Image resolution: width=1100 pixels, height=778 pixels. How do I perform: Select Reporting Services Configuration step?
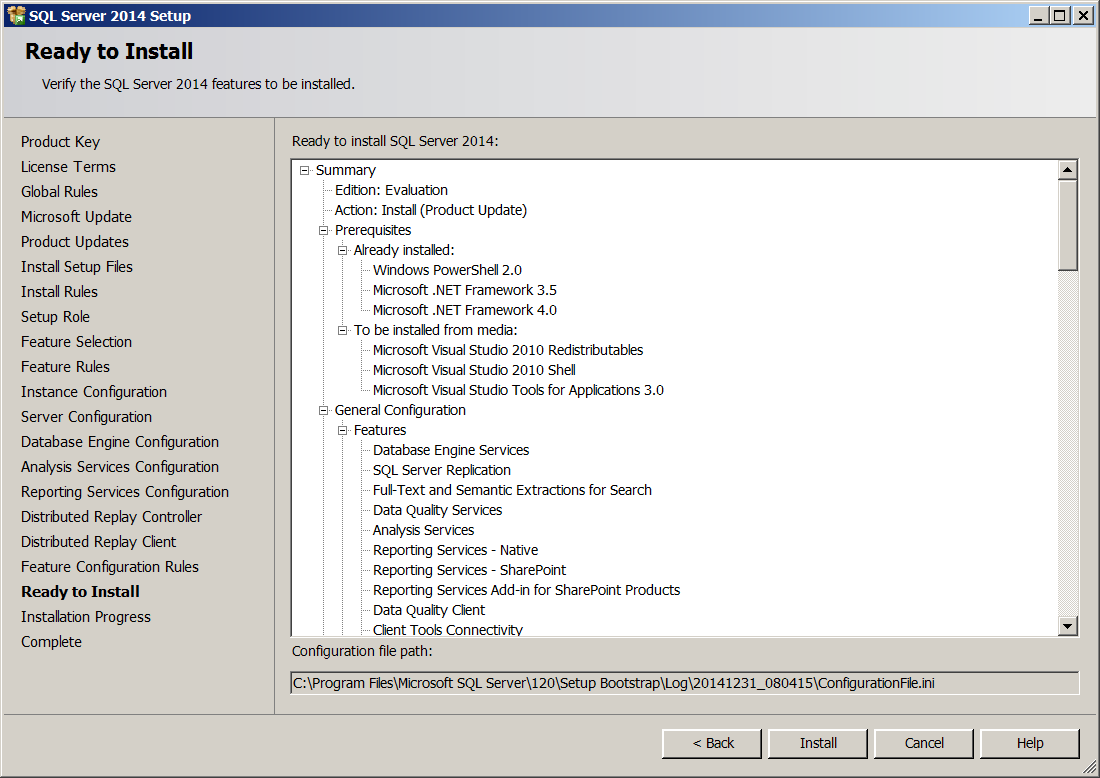[x=125, y=492]
